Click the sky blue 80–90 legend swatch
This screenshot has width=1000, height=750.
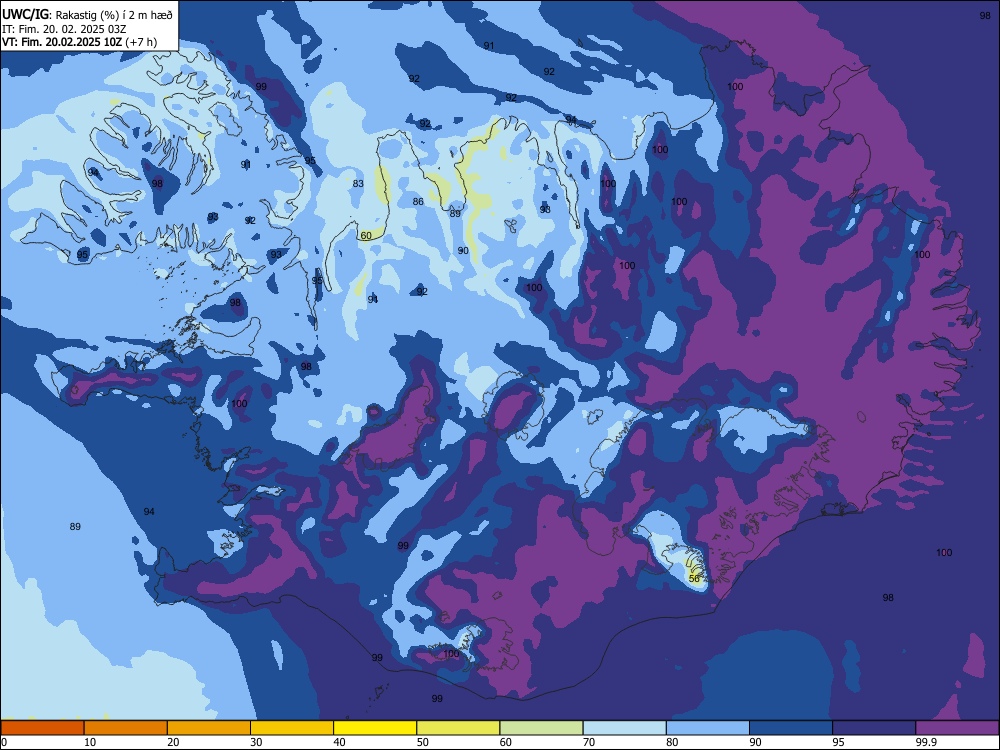coord(708,727)
